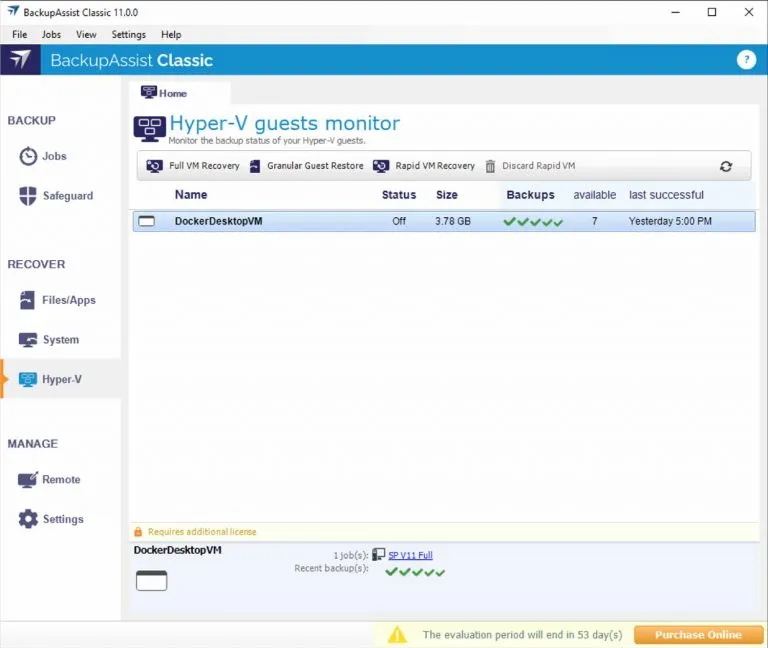Open the Safeguard shield icon

point(28,196)
